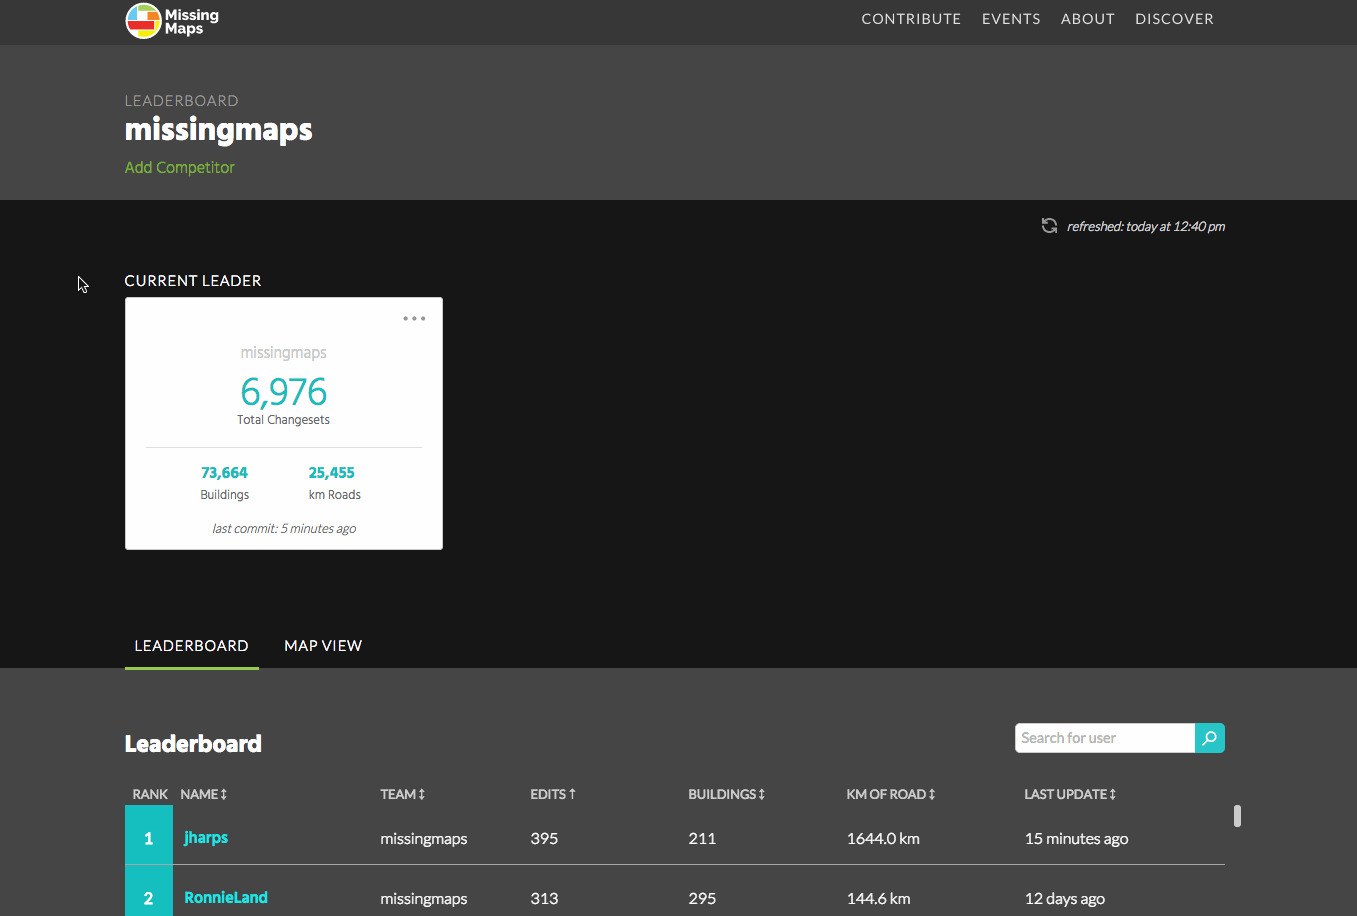Click the missingmaps page heading
This screenshot has height=916, width=1357.
219,130
